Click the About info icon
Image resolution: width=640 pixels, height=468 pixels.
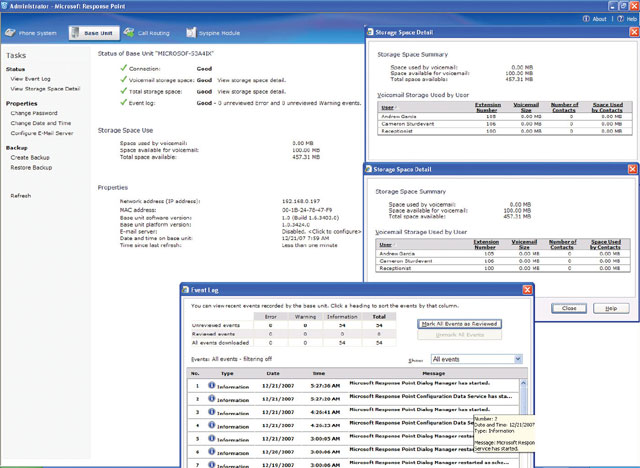(586, 19)
